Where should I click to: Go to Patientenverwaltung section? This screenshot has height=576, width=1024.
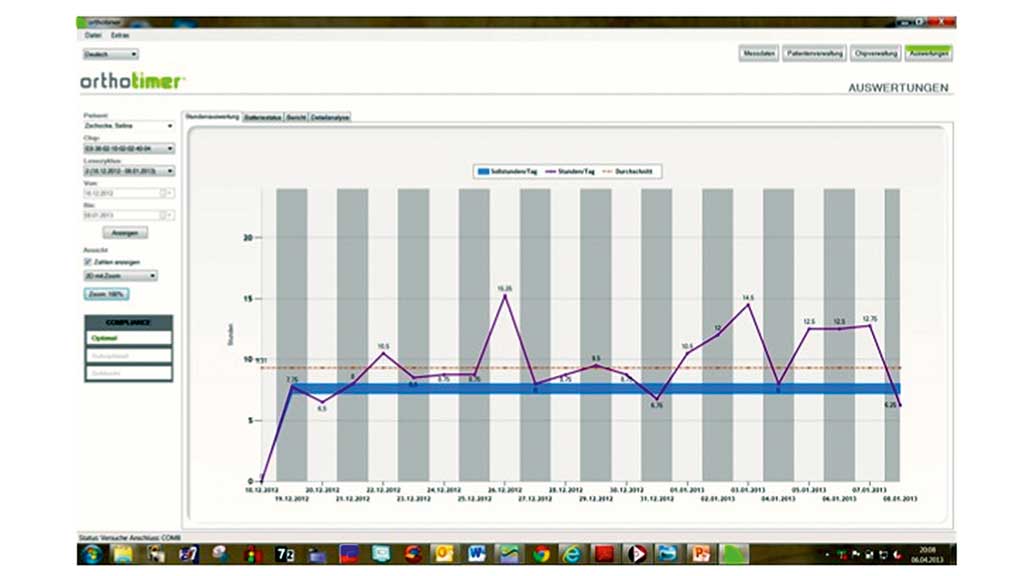(814, 53)
